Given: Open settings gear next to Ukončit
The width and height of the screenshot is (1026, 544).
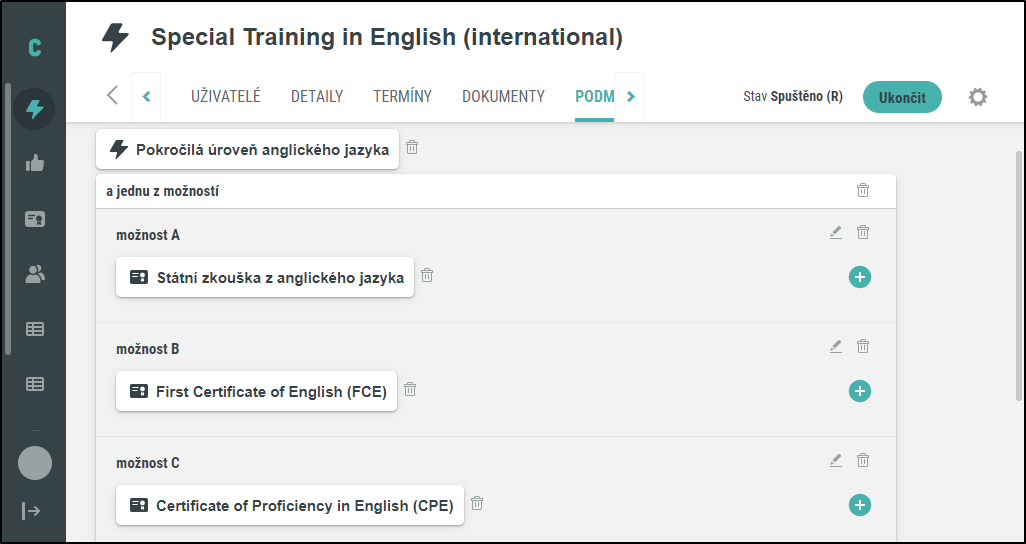Looking at the screenshot, I should 978,98.
